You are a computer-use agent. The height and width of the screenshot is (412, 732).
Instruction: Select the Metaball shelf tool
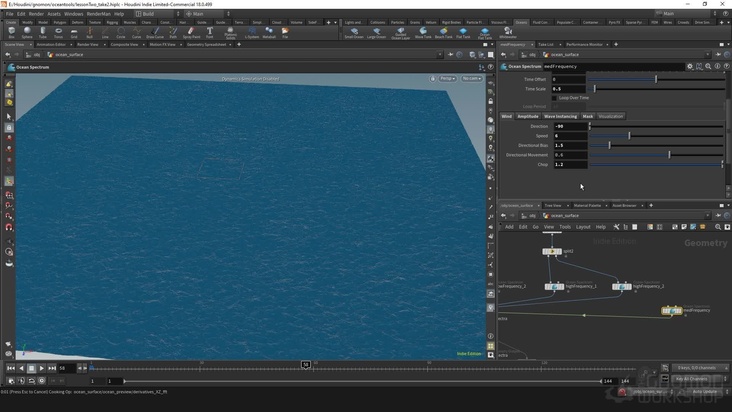click(x=269, y=32)
